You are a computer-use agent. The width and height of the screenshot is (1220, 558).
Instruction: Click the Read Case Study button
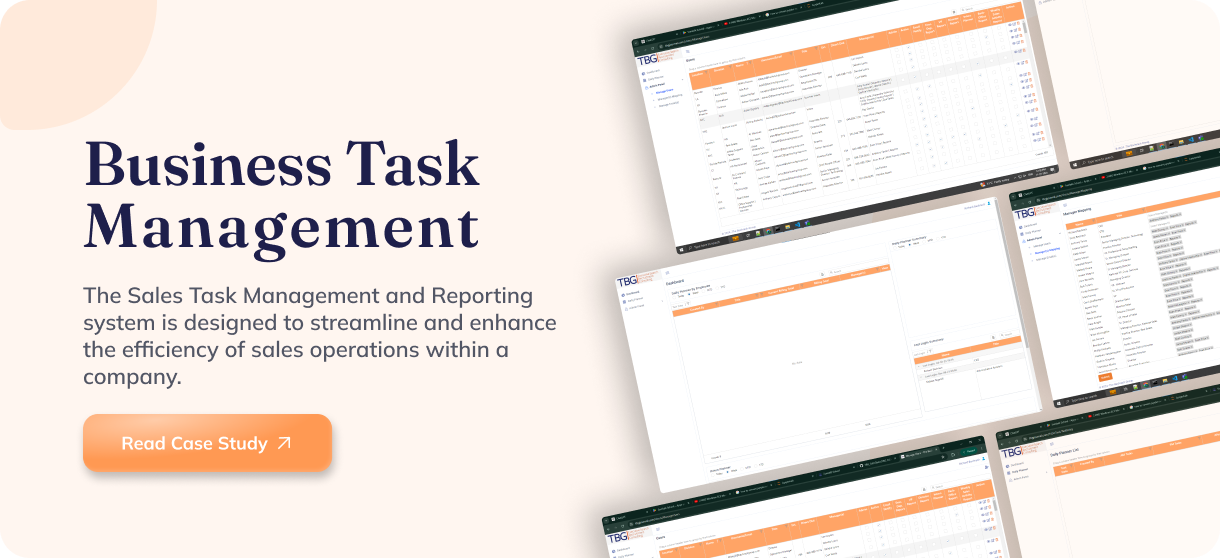[207, 442]
